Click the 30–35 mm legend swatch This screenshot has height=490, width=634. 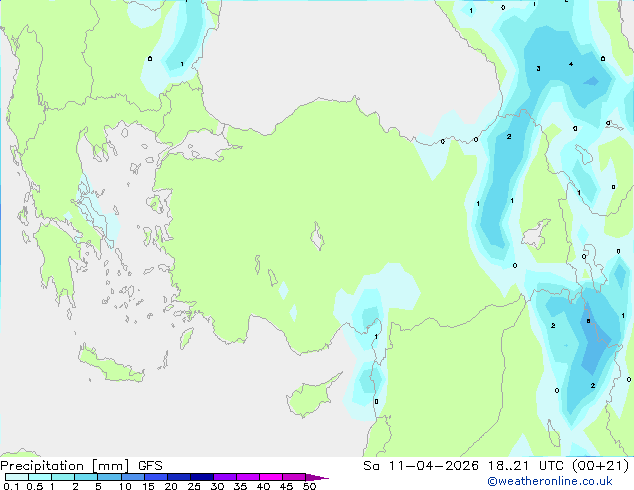point(224,477)
